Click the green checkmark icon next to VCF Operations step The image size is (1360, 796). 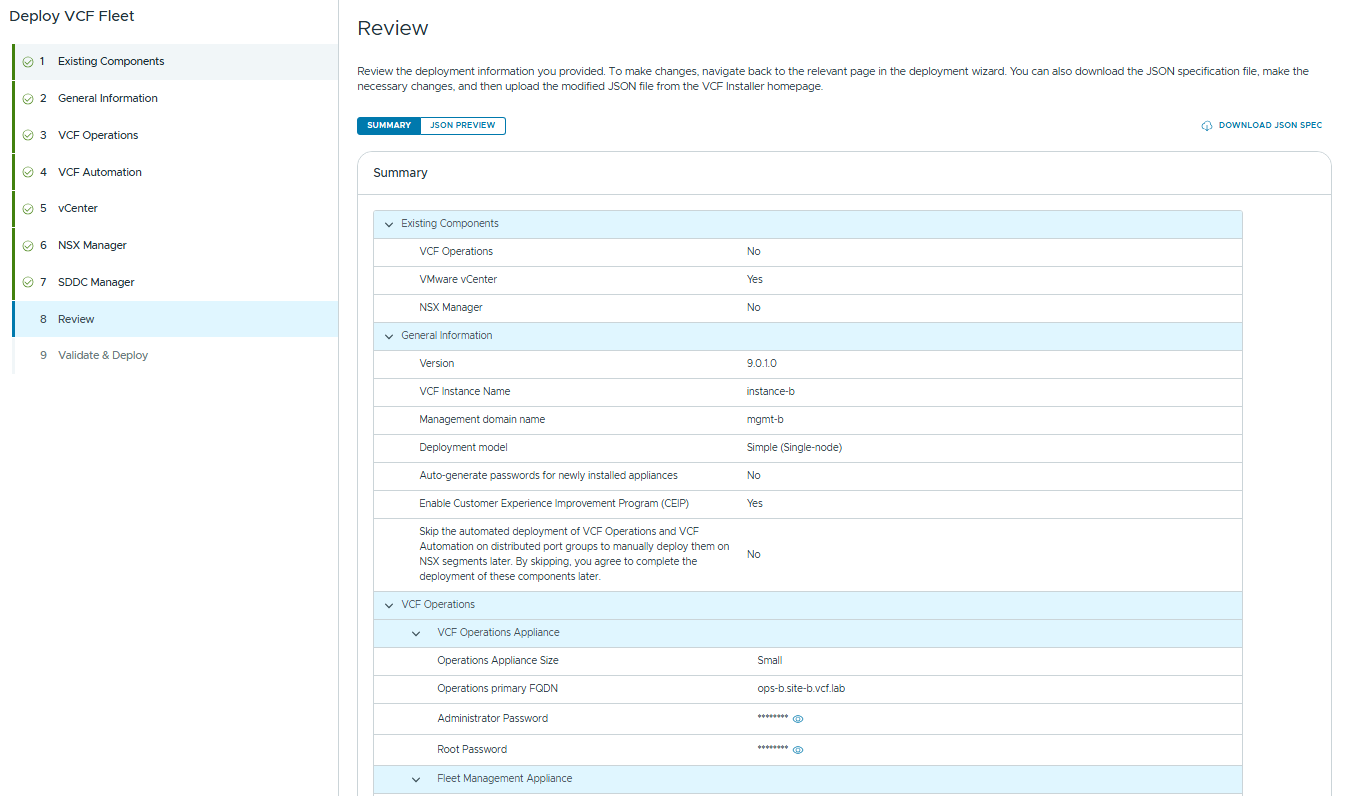[28, 136]
